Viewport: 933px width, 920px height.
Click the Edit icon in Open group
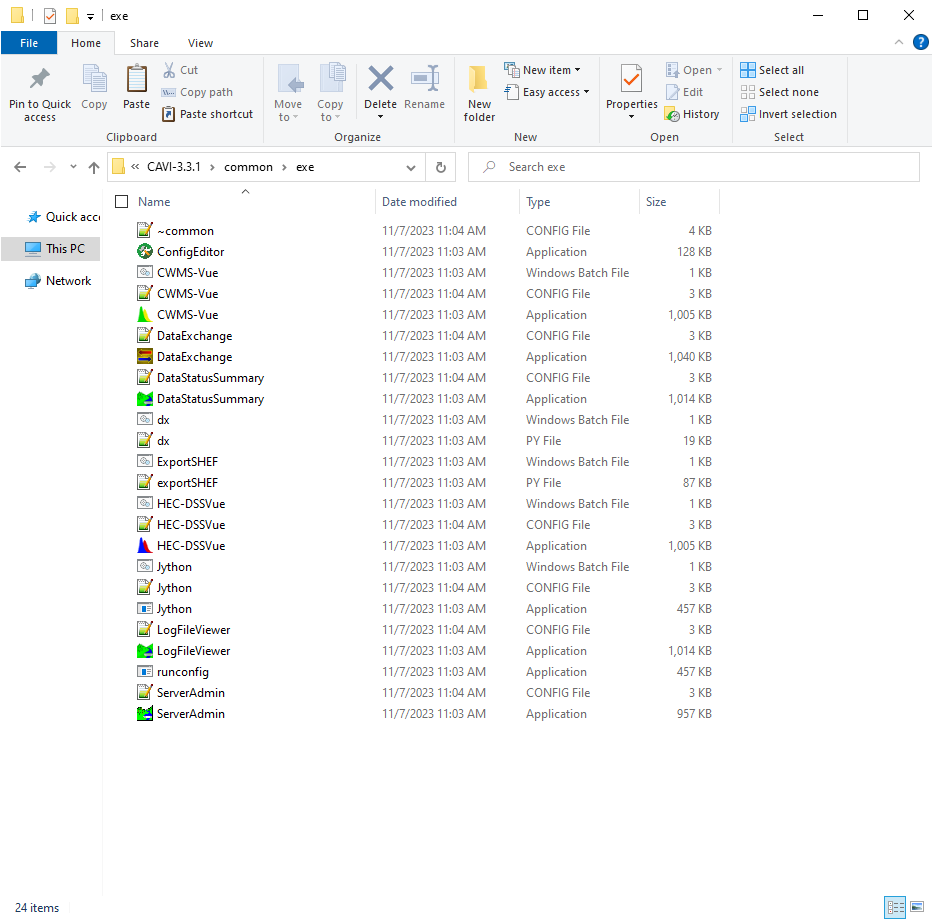672,92
